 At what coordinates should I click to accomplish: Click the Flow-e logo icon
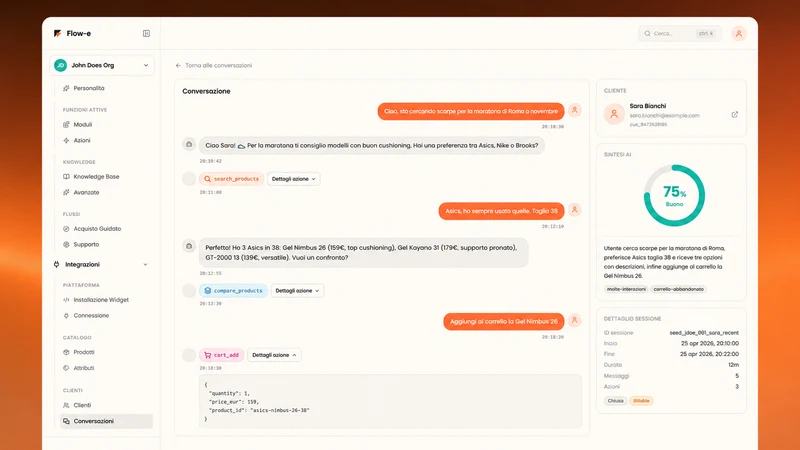(x=57, y=33)
